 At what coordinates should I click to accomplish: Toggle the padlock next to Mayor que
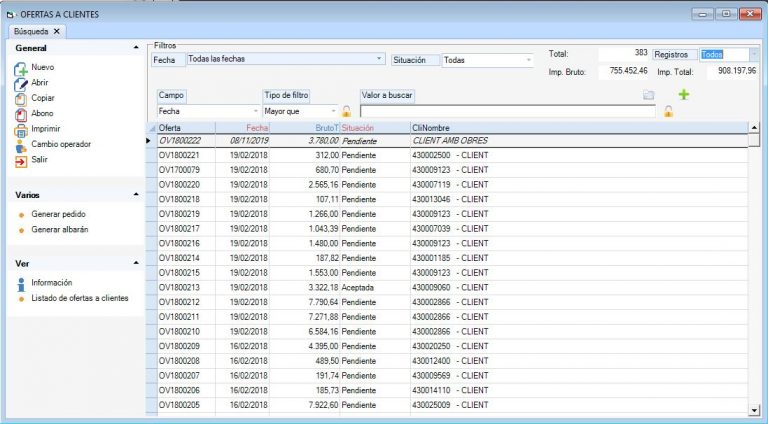coord(346,112)
